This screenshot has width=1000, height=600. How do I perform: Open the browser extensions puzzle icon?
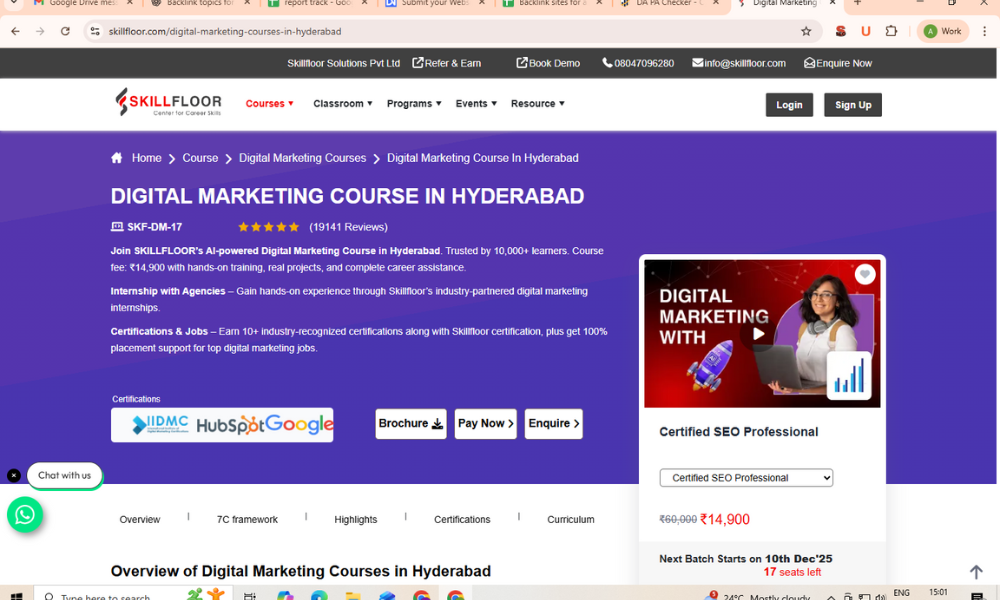[x=891, y=31]
